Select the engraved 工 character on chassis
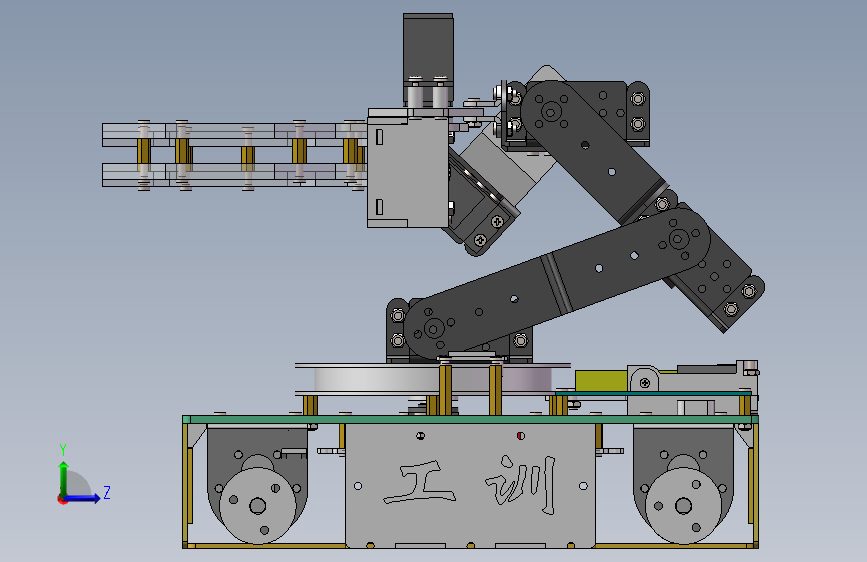867x562 pixels. pos(420,483)
